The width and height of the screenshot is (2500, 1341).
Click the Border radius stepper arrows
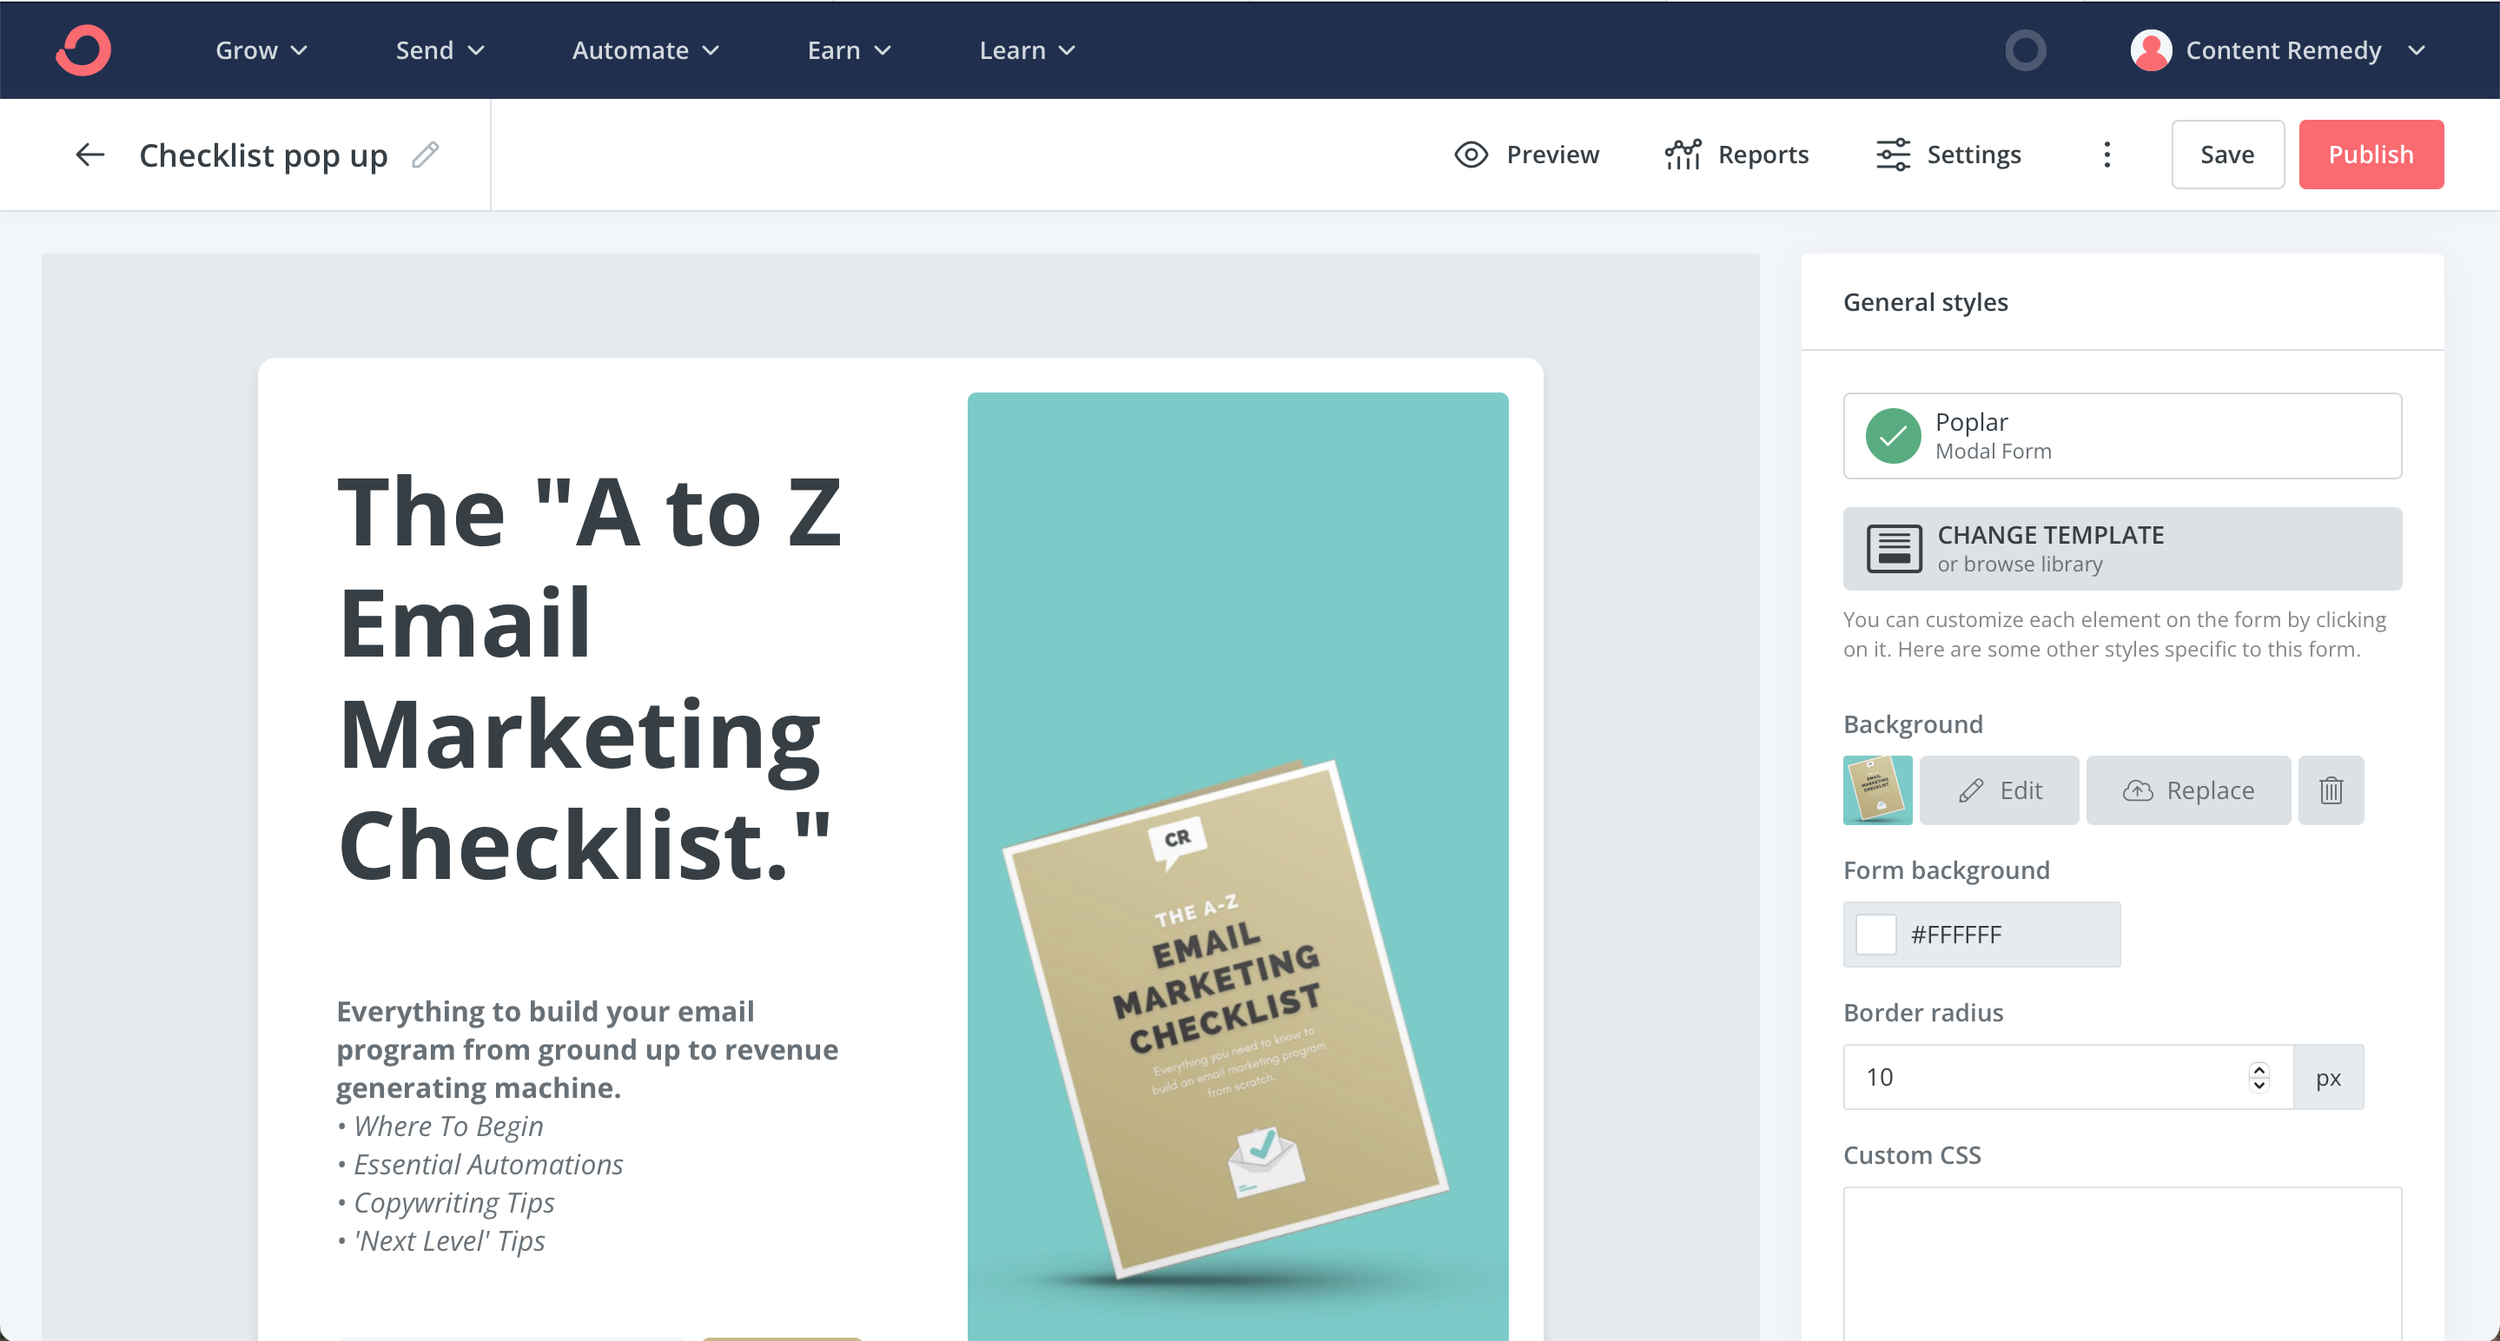2259,1077
